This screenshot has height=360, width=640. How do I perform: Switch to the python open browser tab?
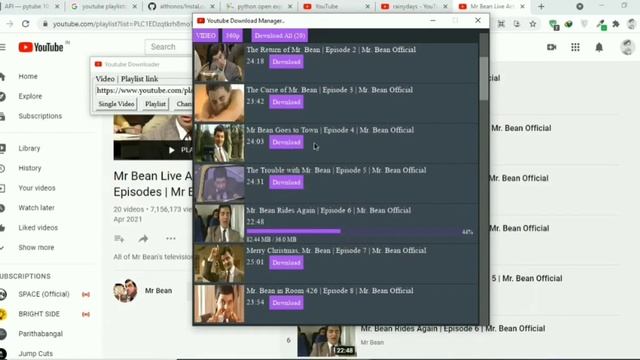[x=260, y=7]
